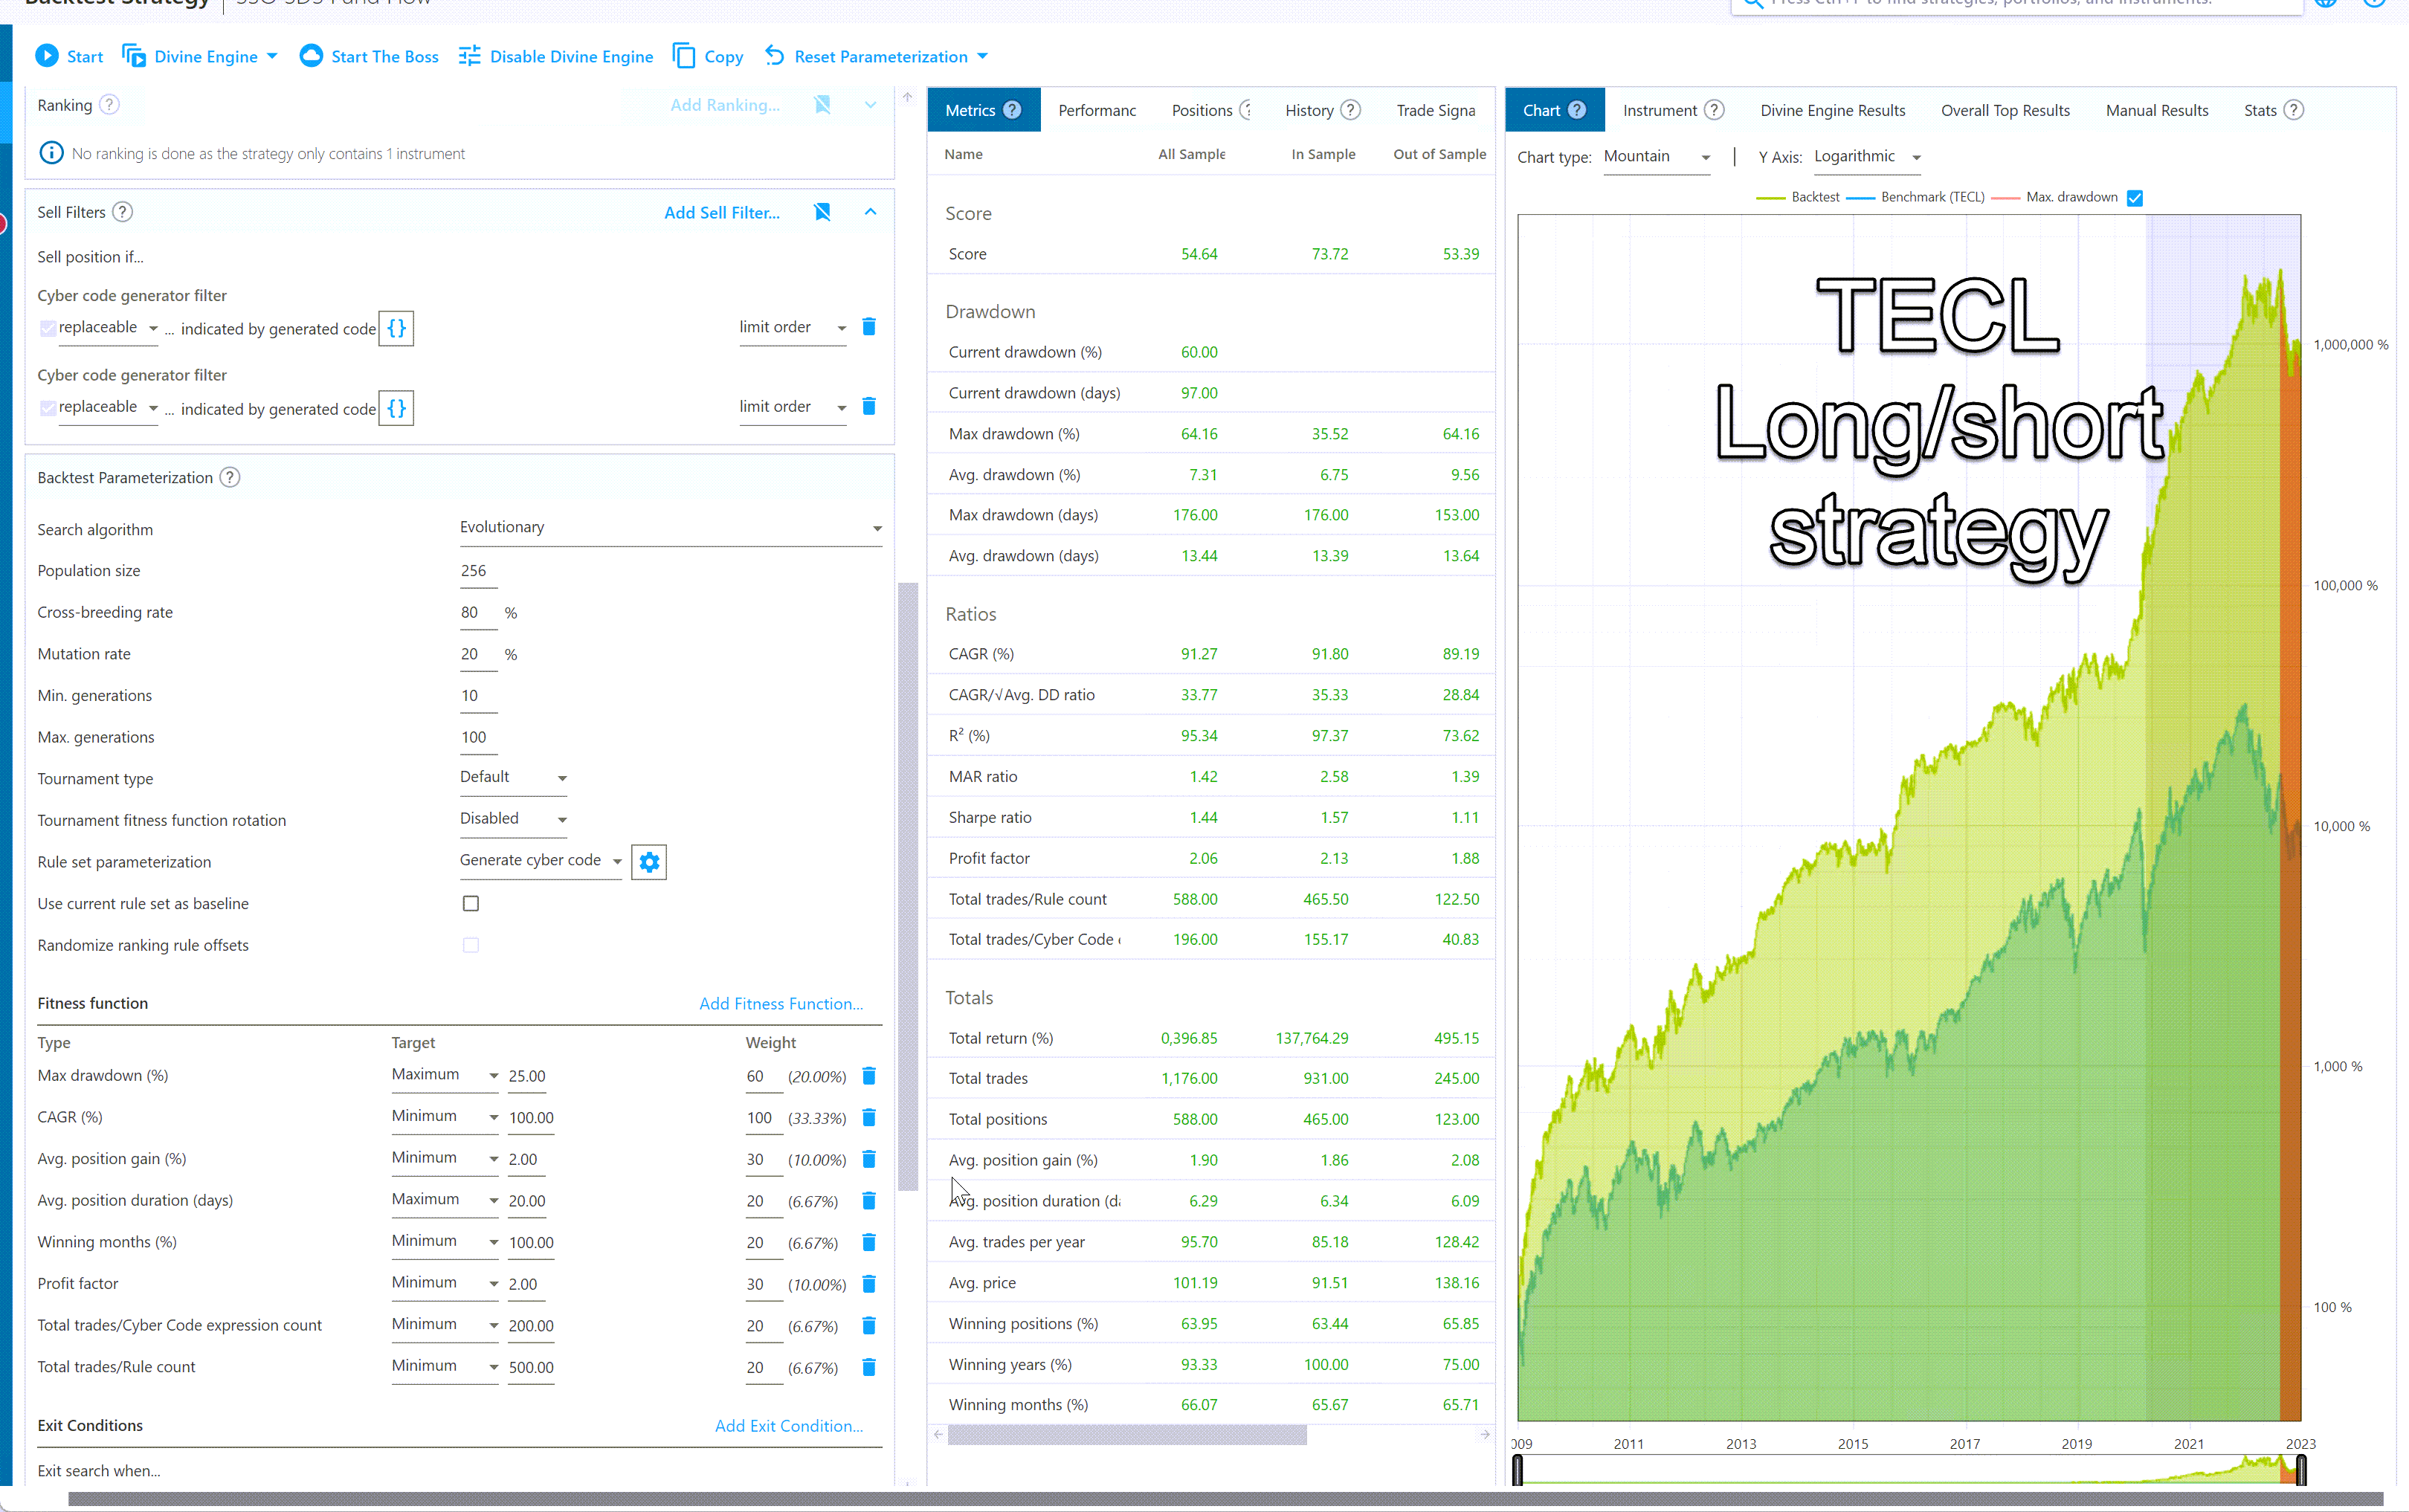Image resolution: width=2409 pixels, height=1512 pixels.
Task: Click the chart range right handle
Action: click(x=2301, y=1470)
